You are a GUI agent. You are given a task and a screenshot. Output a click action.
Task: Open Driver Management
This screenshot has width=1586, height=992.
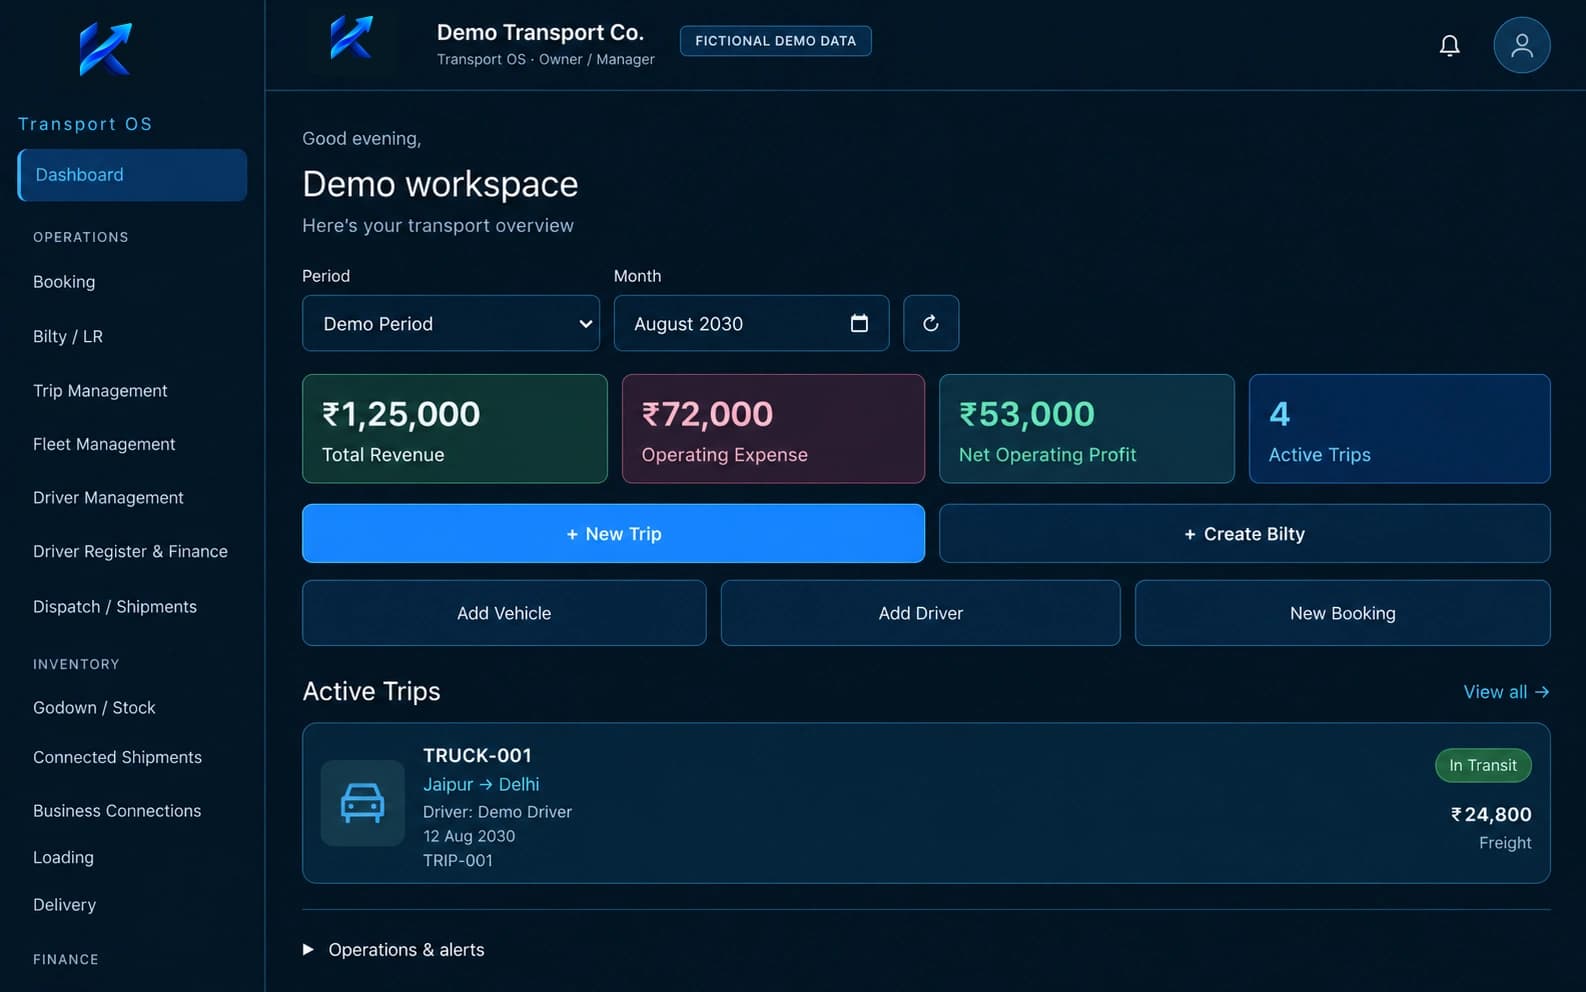[x=108, y=498]
